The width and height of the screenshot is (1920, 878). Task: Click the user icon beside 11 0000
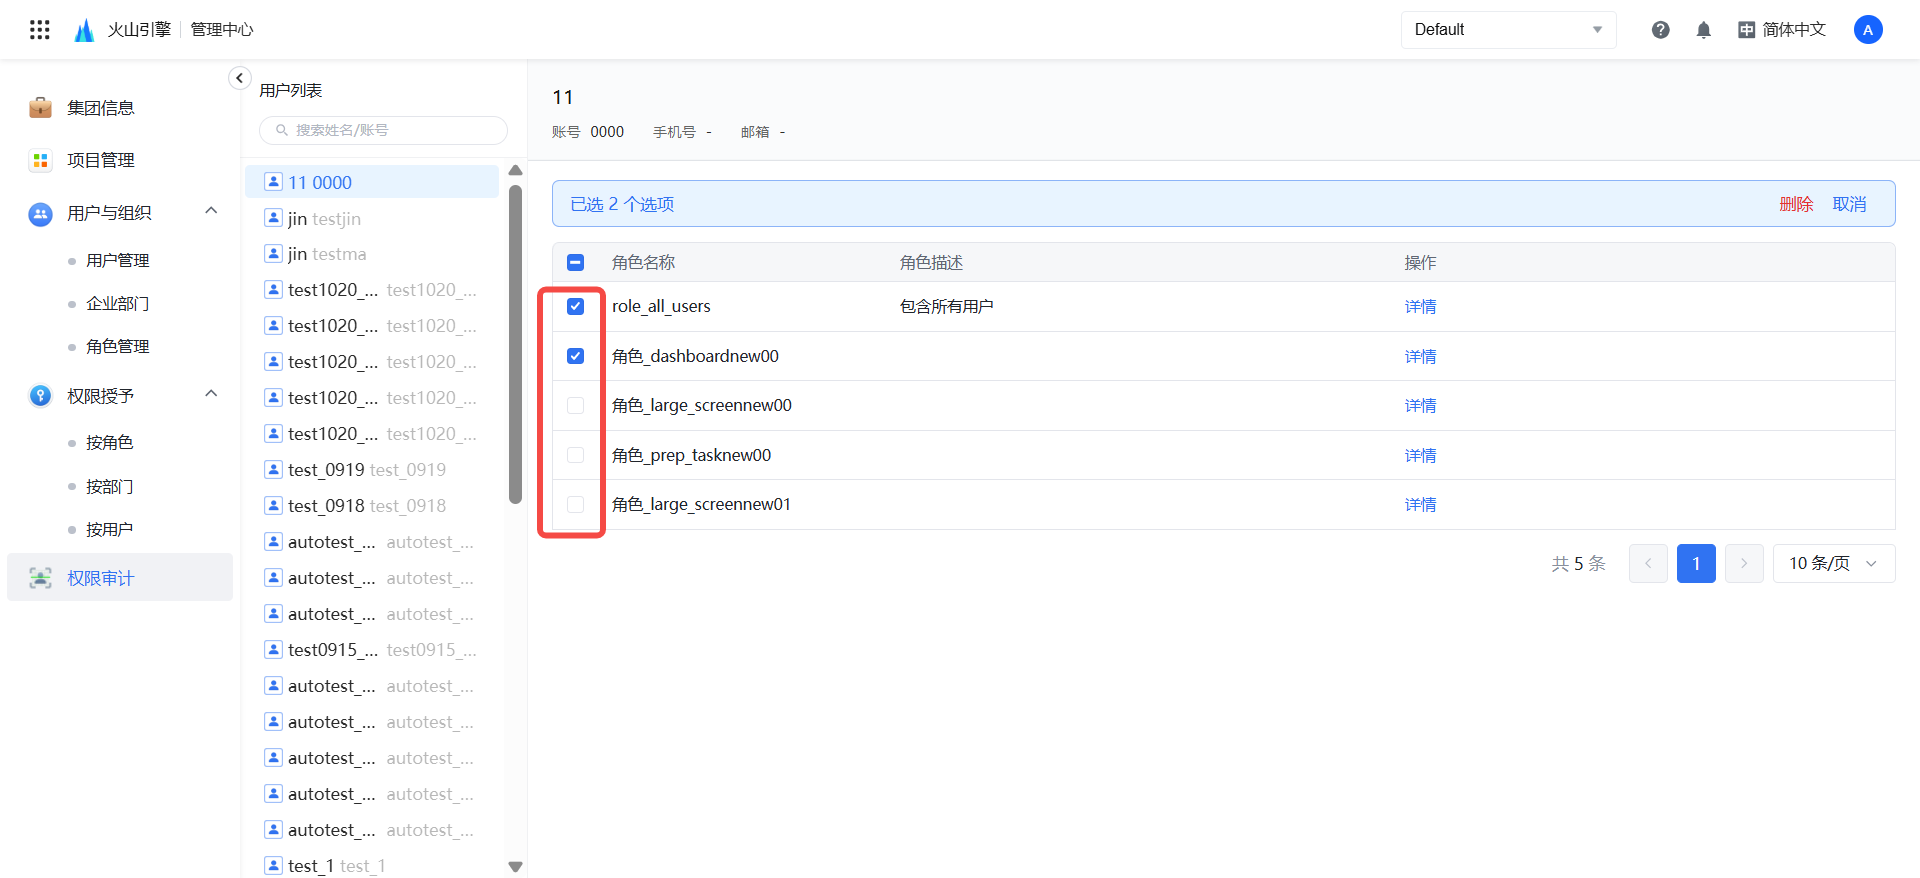[273, 182]
